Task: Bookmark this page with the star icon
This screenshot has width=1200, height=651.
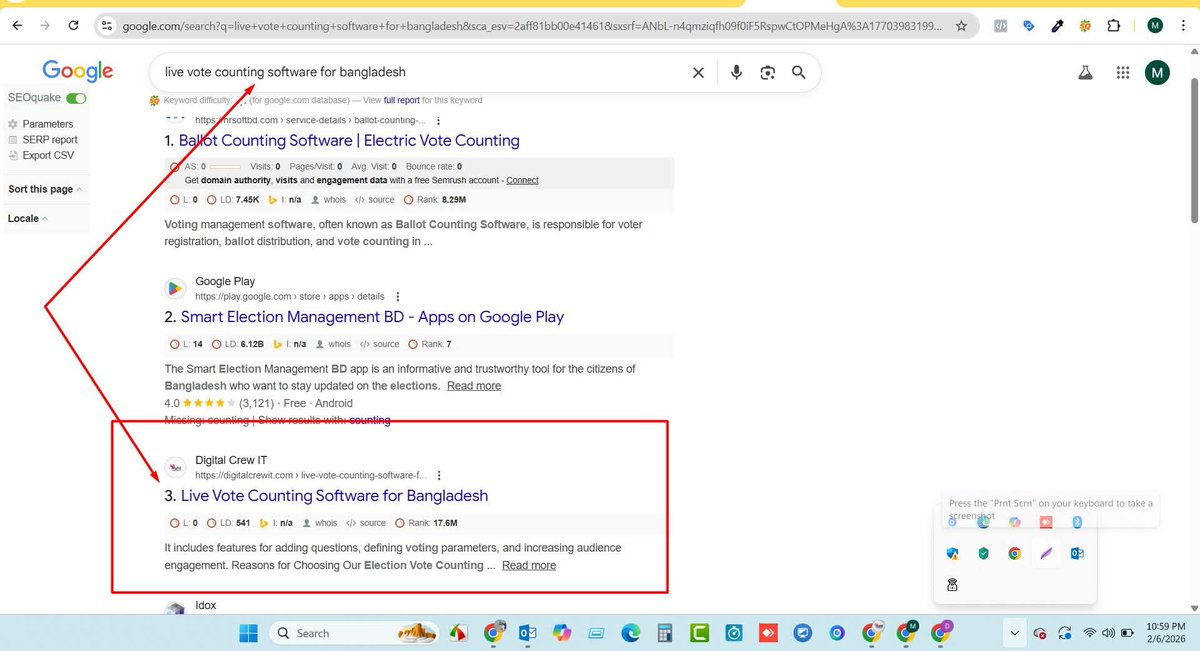Action: 961,26
